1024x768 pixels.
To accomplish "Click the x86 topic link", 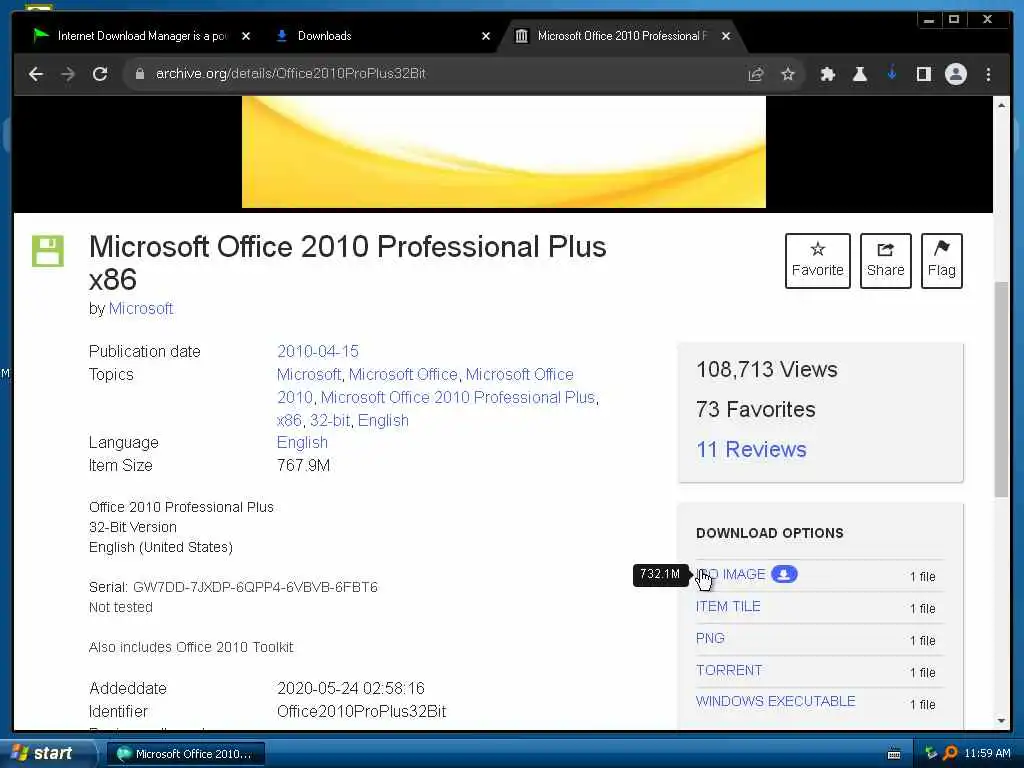I will click(289, 420).
